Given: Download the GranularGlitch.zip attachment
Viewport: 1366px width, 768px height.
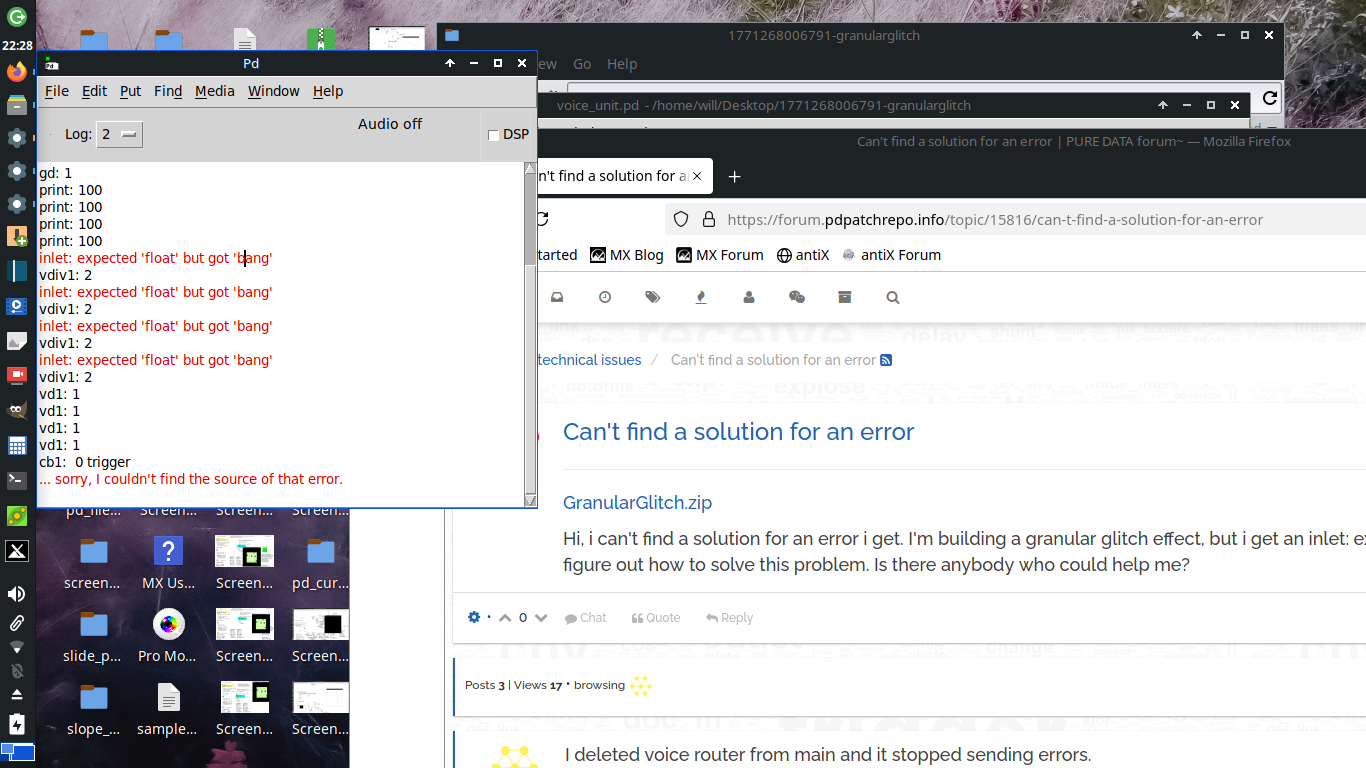Looking at the screenshot, I should point(637,502).
